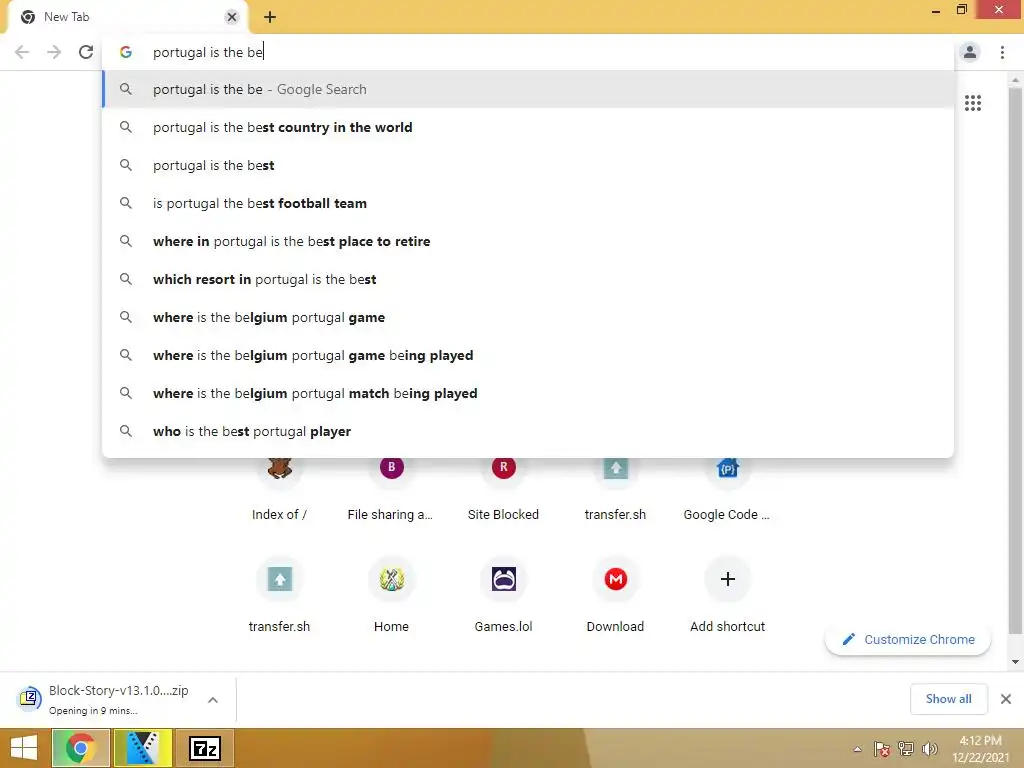
Task: Open the Home shortcut
Action: (x=391, y=594)
